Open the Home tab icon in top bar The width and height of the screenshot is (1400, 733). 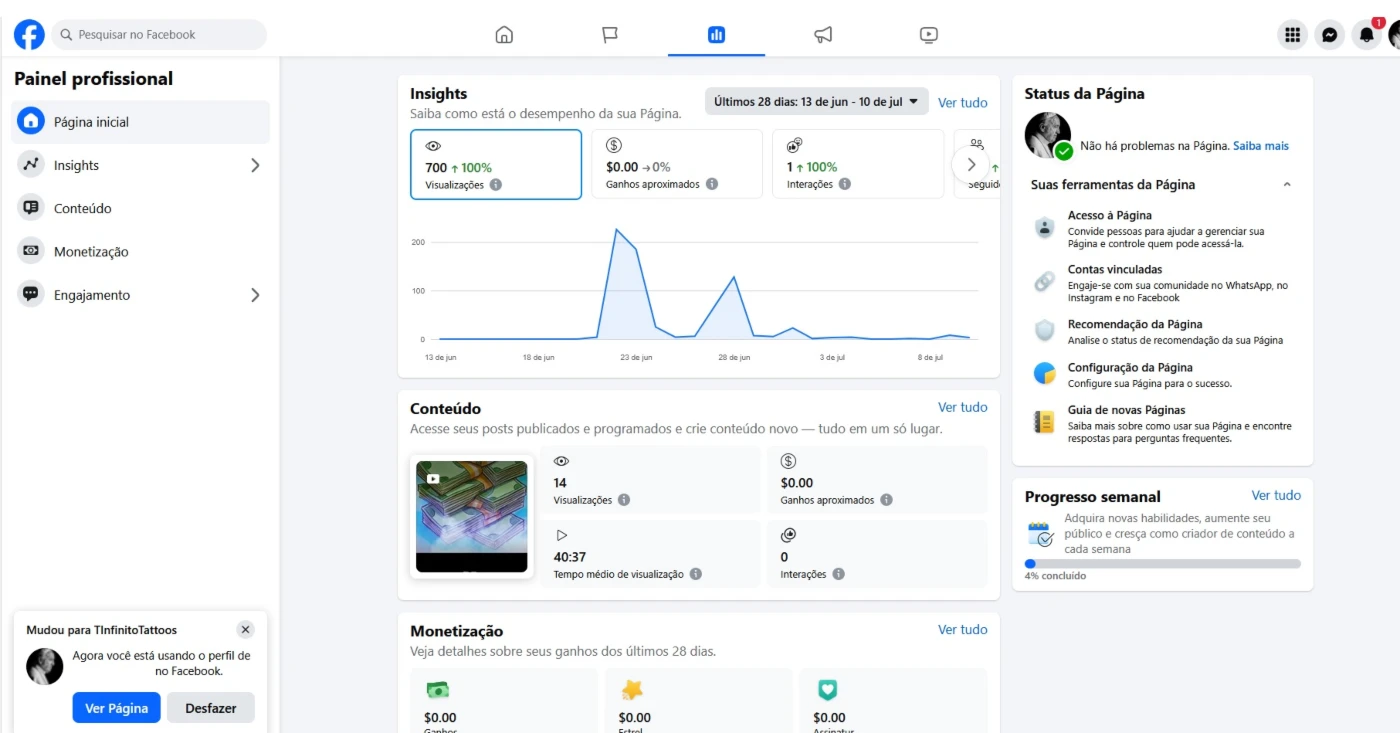click(x=504, y=35)
